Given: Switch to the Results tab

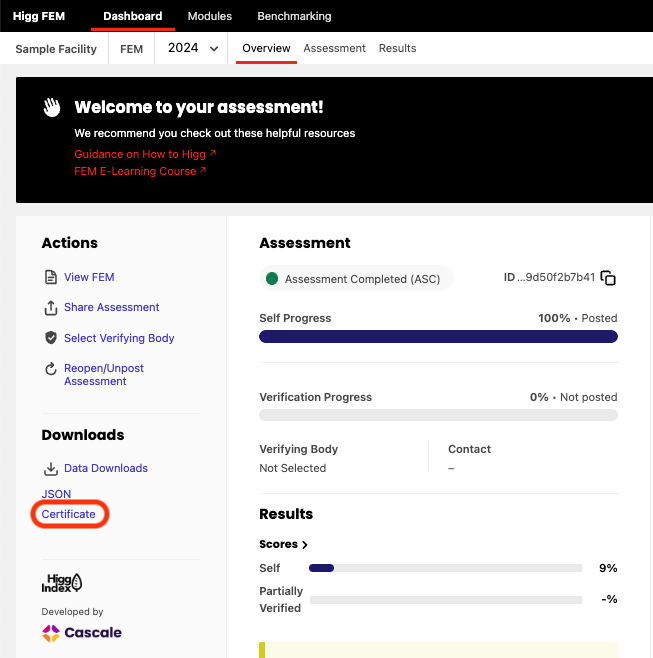Looking at the screenshot, I should (397, 48).
